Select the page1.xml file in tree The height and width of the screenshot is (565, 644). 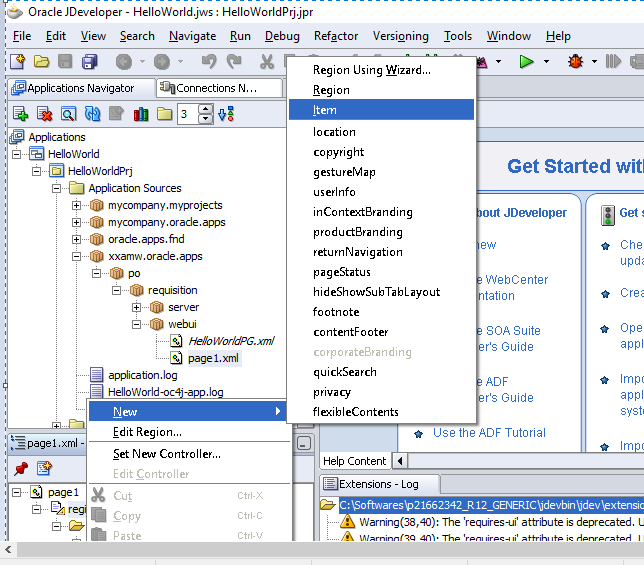coord(213,358)
